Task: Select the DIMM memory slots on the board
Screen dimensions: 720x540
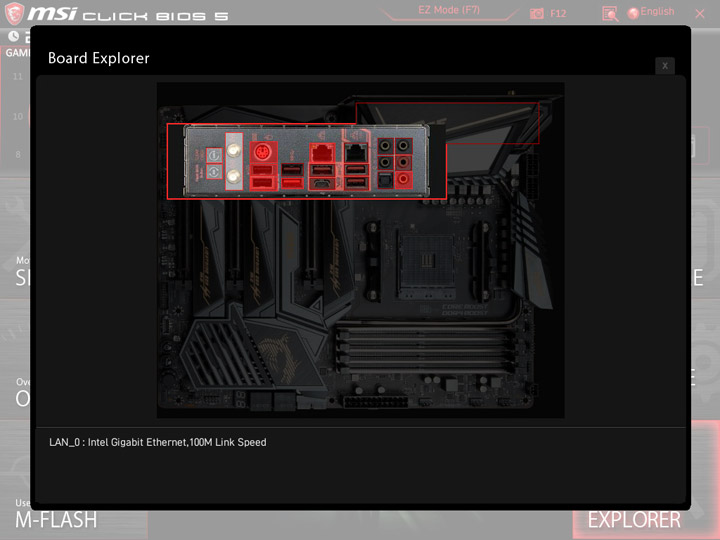Action: coord(425,349)
